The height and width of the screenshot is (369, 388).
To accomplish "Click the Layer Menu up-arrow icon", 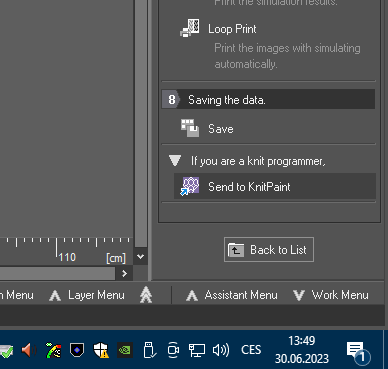I will [55, 295].
